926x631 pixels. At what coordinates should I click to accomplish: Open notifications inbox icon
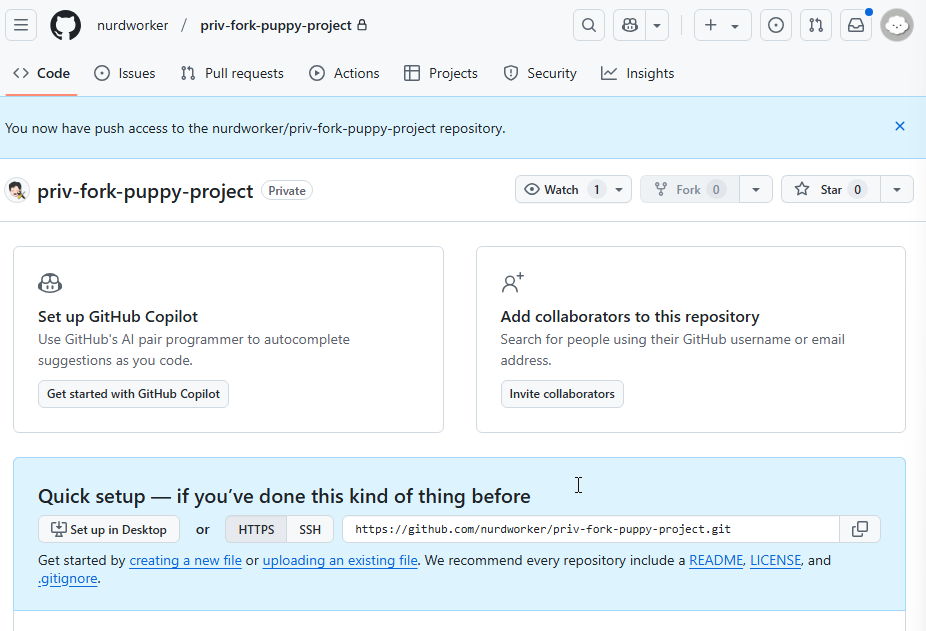[x=856, y=25]
